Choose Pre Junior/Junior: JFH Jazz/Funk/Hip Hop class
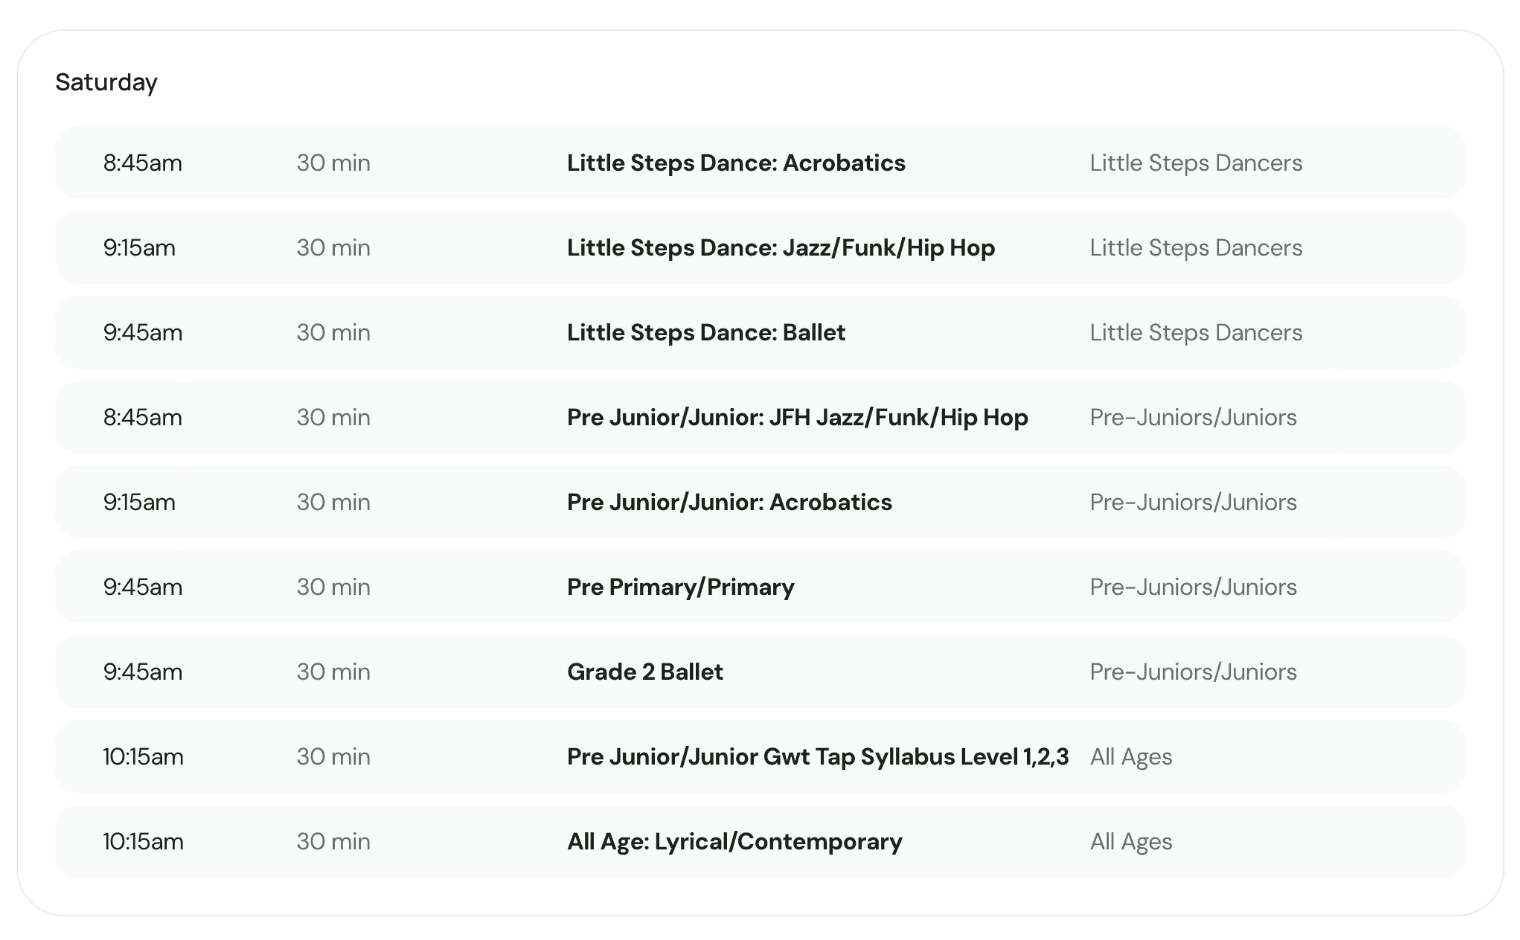 [797, 418]
